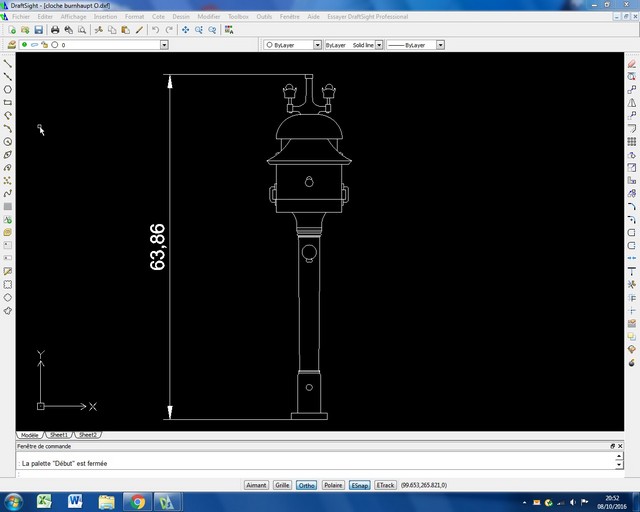Select the Rectangle draw tool
Image resolution: width=640 pixels, height=512 pixels.
point(7,102)
